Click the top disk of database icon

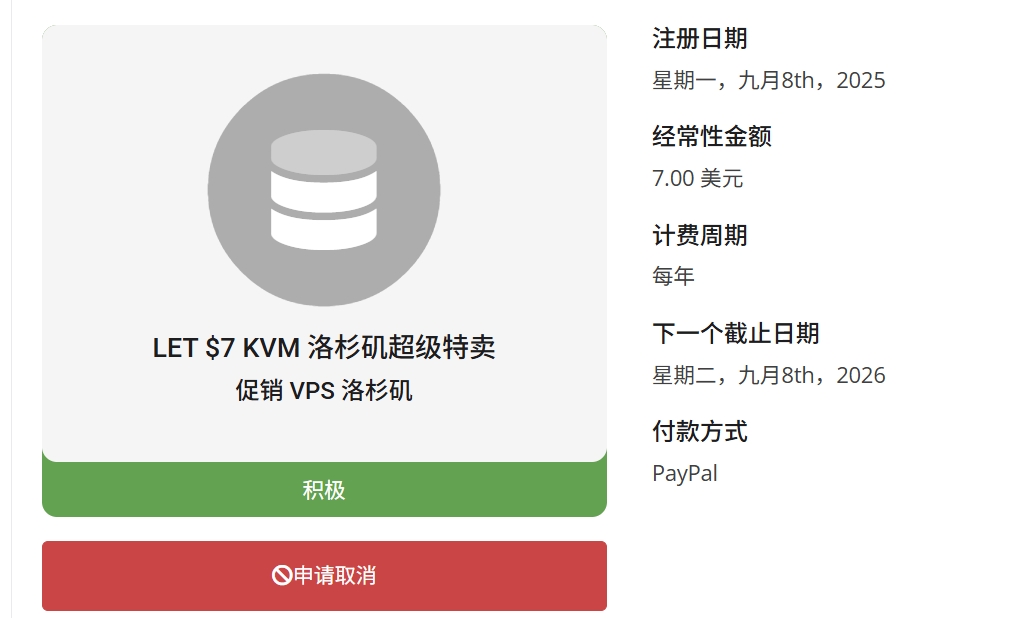324,152
